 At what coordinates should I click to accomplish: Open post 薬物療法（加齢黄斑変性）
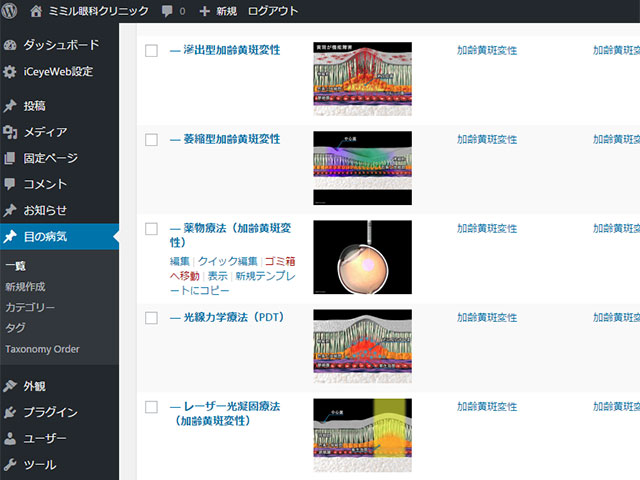[x=231, y=235]
